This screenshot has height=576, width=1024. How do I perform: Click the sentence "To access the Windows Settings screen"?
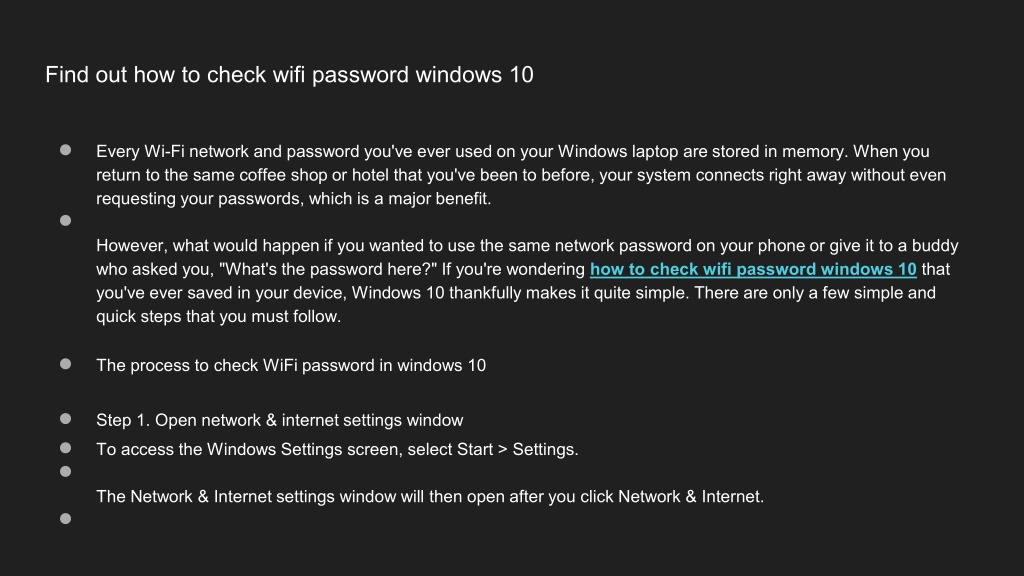pyautogui.click(x=337, y=449)
